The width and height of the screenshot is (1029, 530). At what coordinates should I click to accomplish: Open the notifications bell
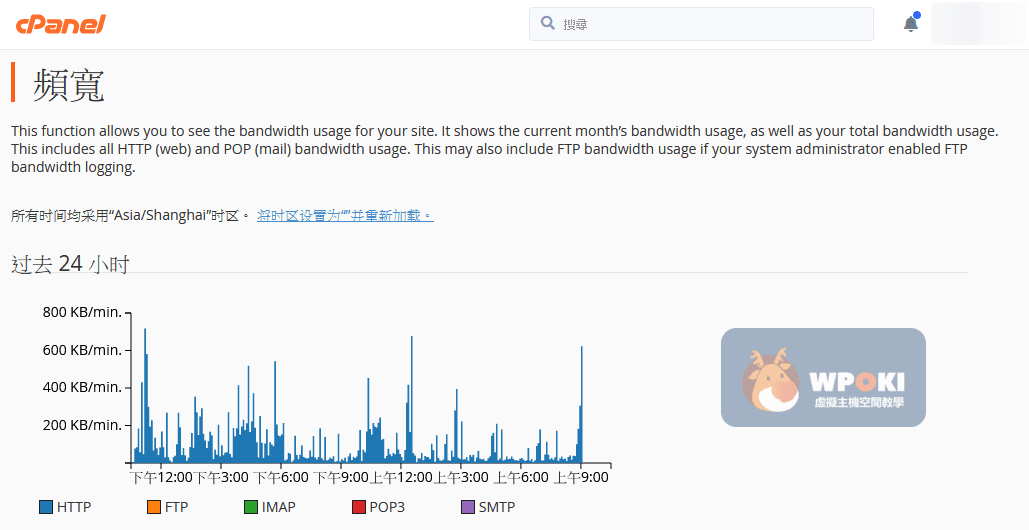(x=910, y=24)
